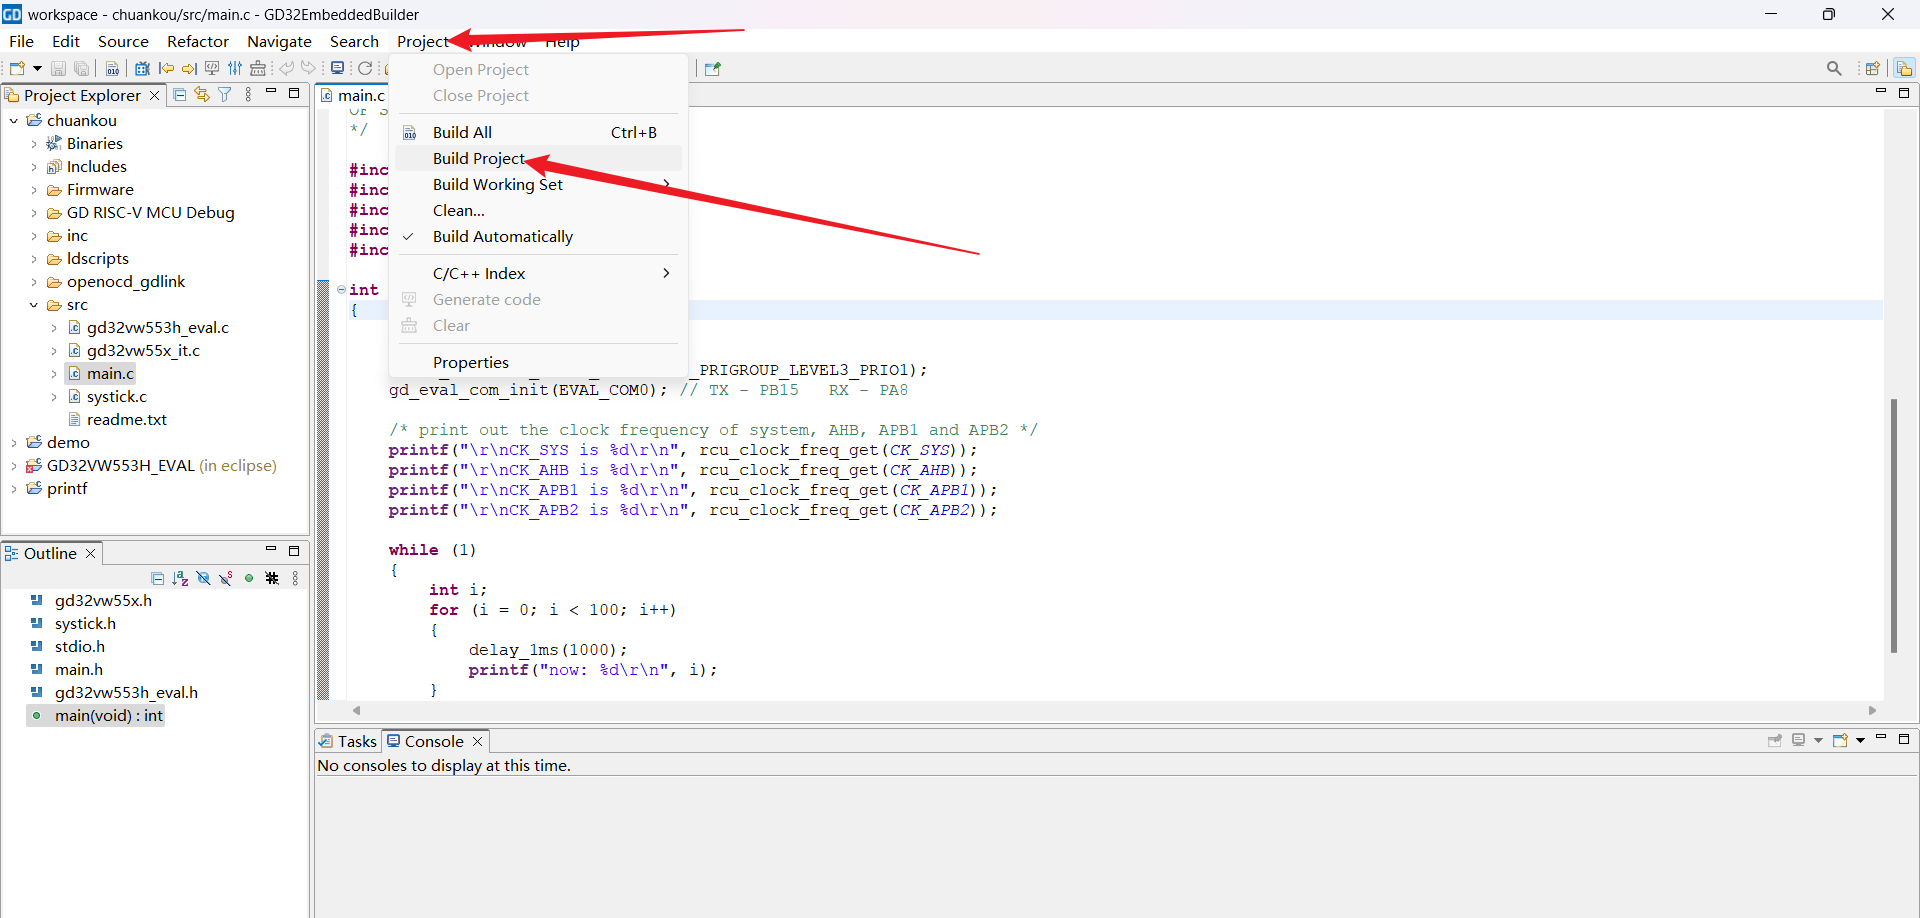The height and width of the screenshot is (918, 1920).
Task: Open the dropdown arrow beside the New button
Action: point(37,69)
